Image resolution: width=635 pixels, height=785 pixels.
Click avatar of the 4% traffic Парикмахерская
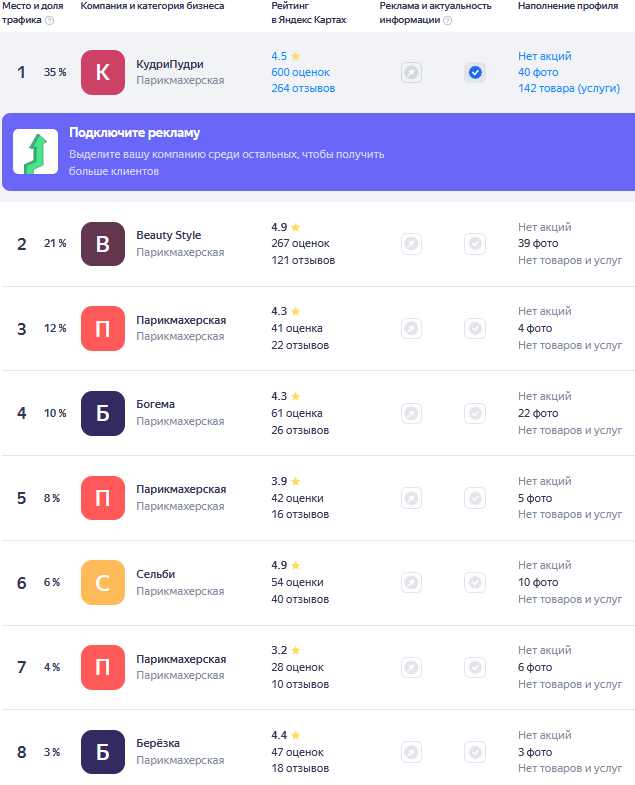(103, 667)
